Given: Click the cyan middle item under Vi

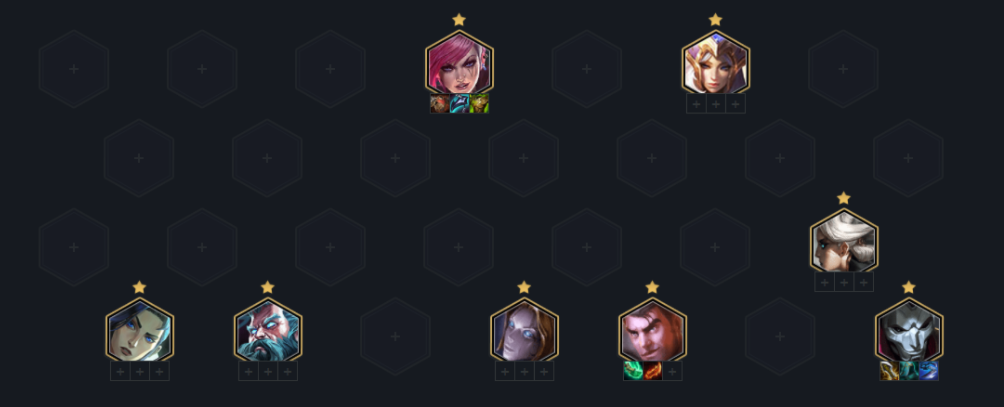Looking at the screenshot, I should 459,104.
